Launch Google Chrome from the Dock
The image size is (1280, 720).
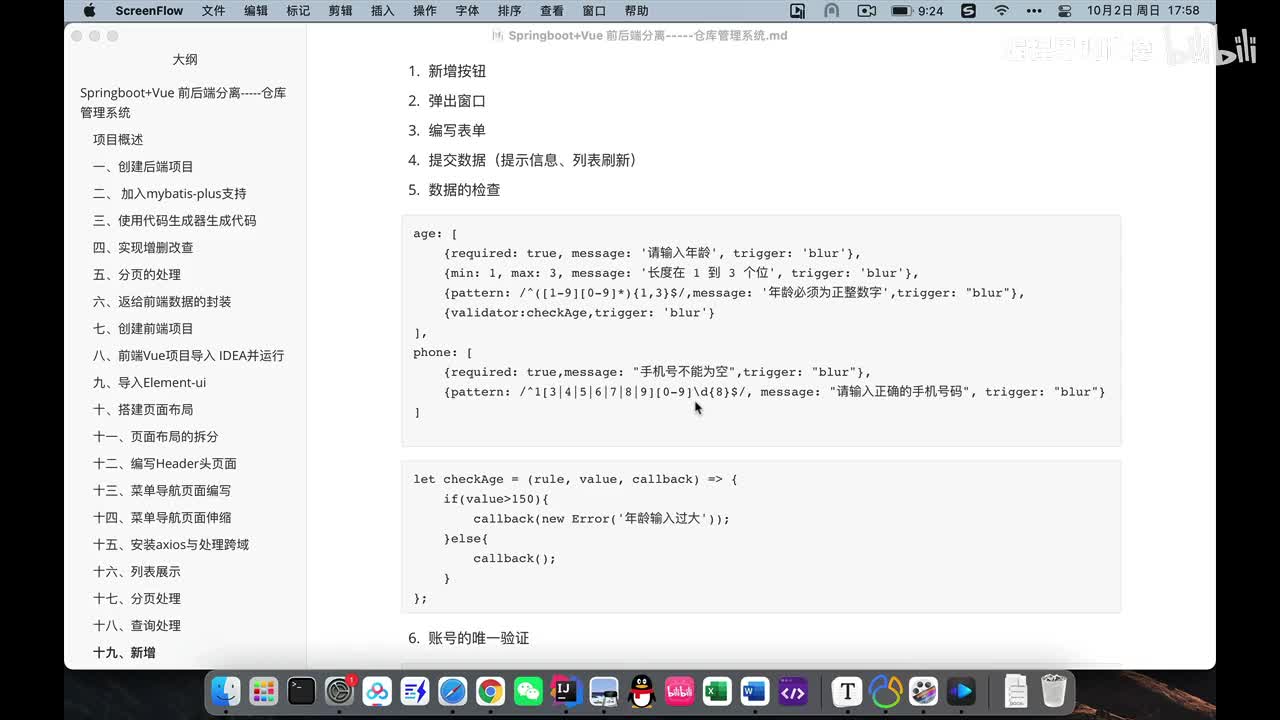490,691
